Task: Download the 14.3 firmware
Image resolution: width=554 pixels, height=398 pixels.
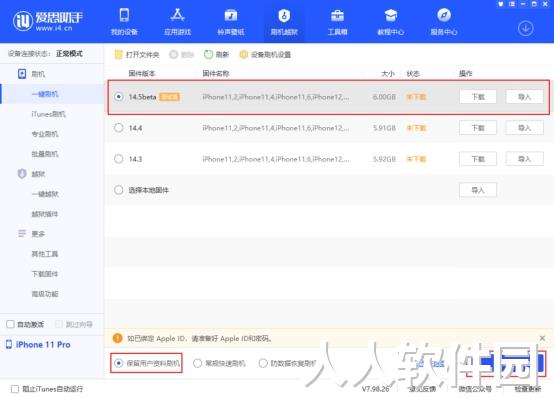Action: pyautogui.click(x=478, y=159)
